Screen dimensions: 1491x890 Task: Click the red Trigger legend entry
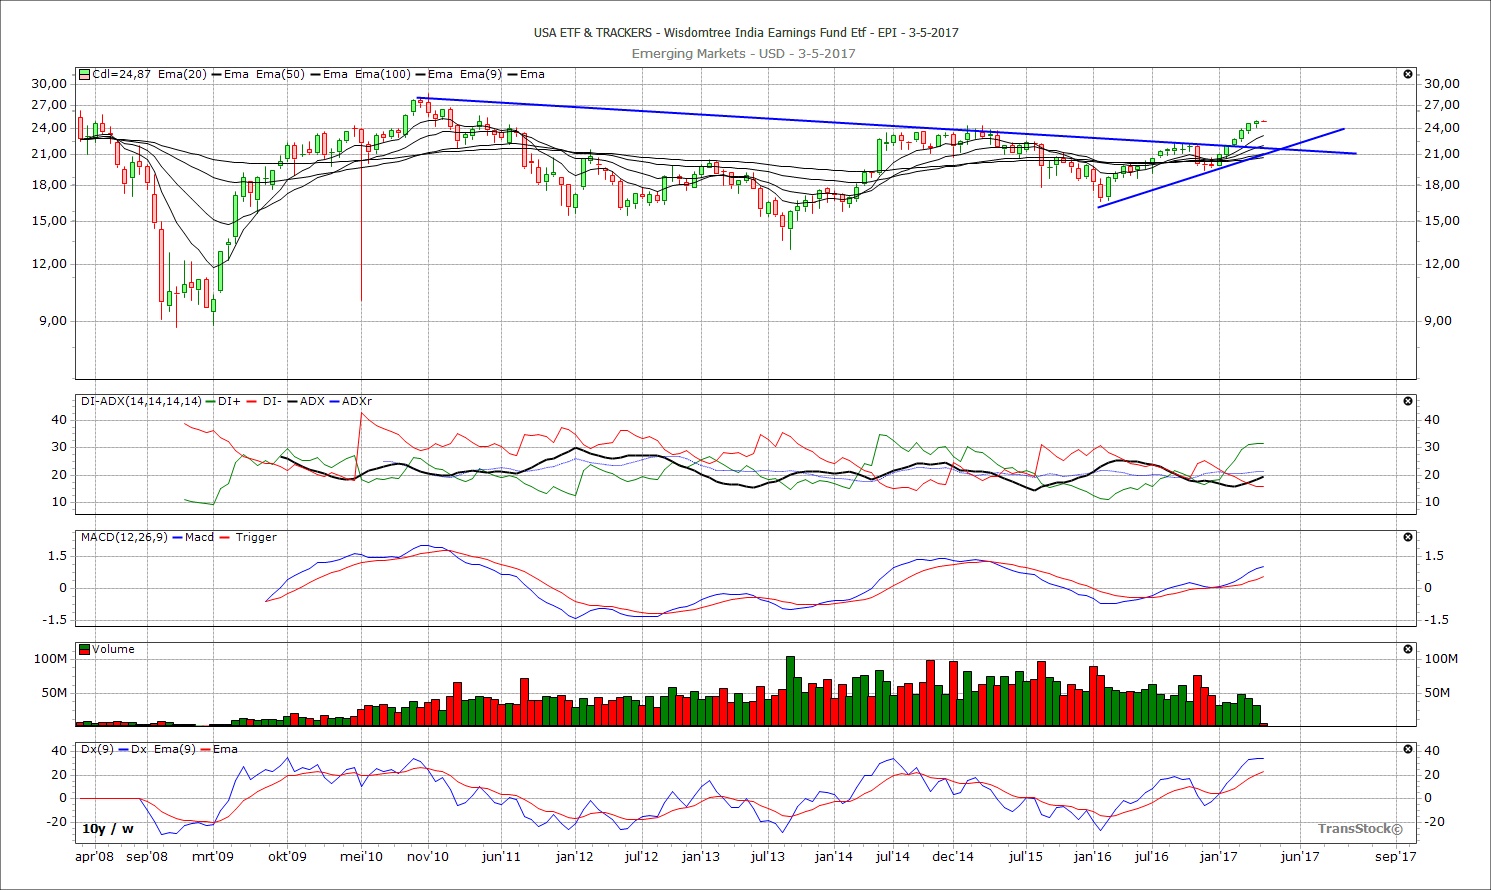[248, 537]
